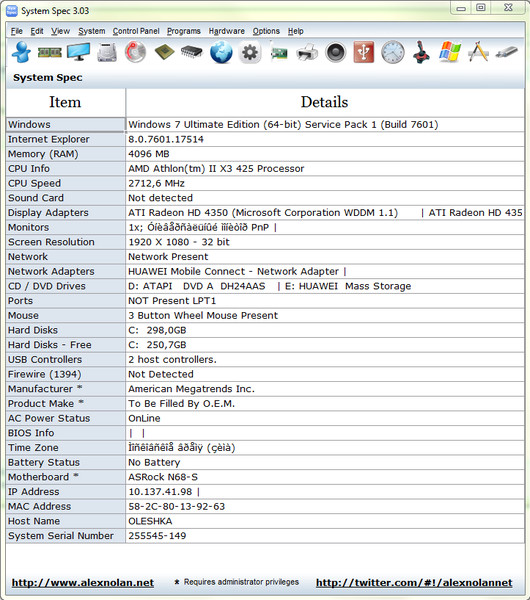Select the joystick game controller icon

pyautogui.click(x=421, y=52)
